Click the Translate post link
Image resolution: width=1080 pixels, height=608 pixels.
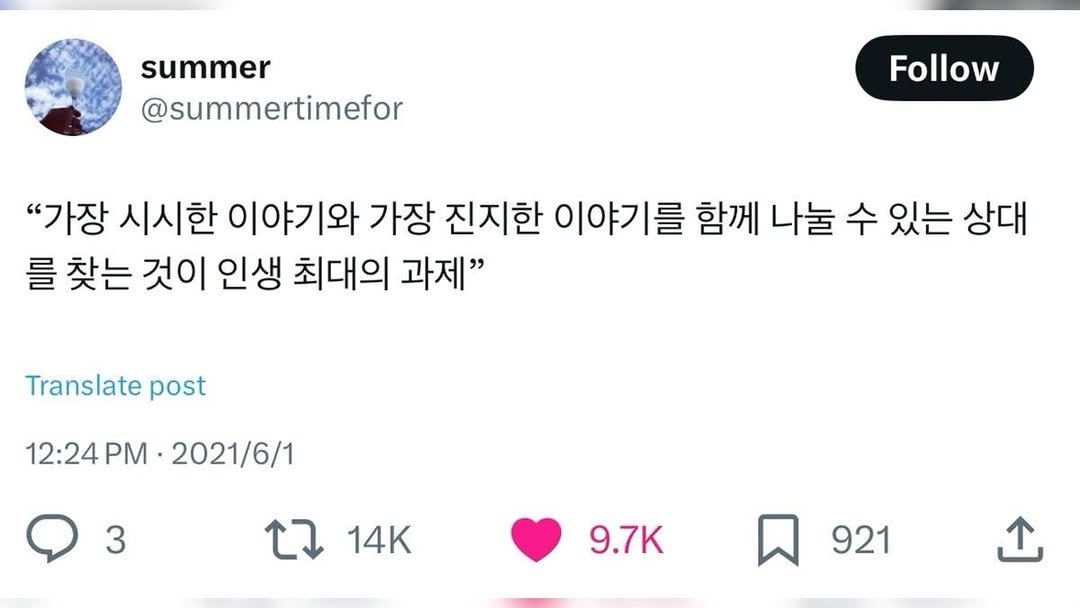coord(117,385)
